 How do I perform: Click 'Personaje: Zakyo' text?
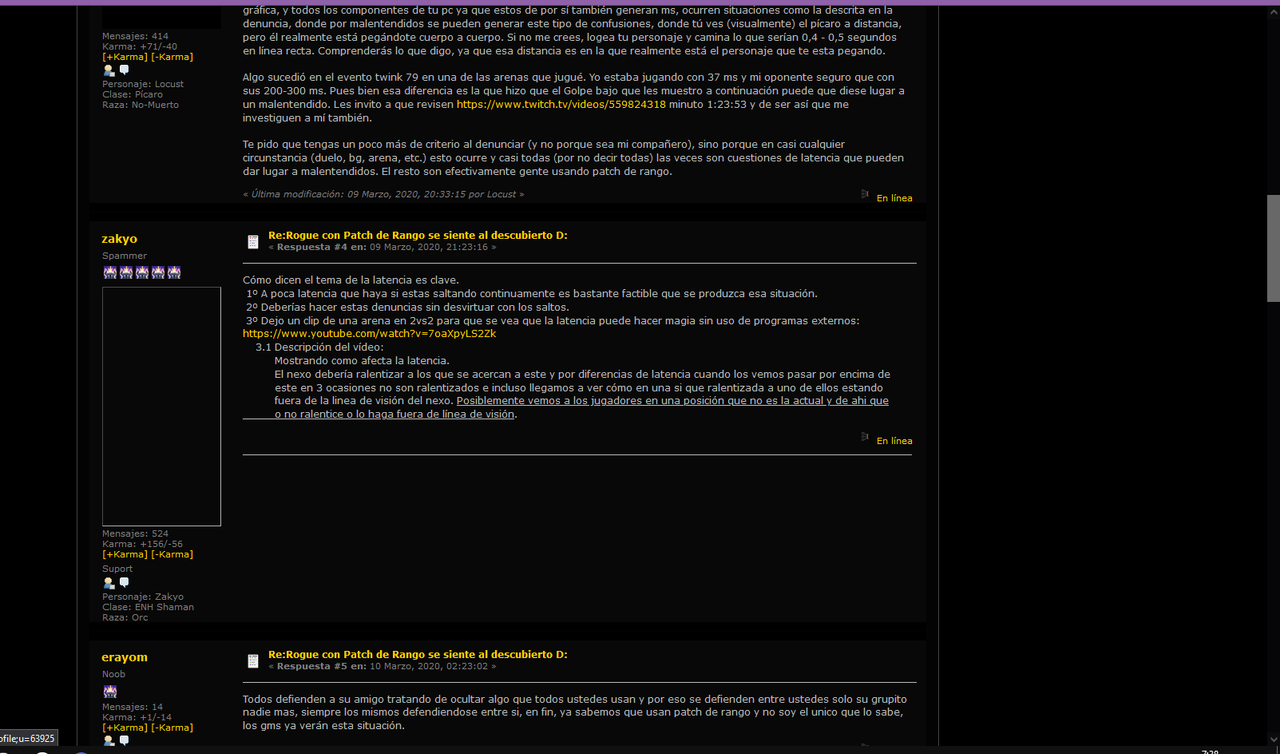click(x=143, y=597)
